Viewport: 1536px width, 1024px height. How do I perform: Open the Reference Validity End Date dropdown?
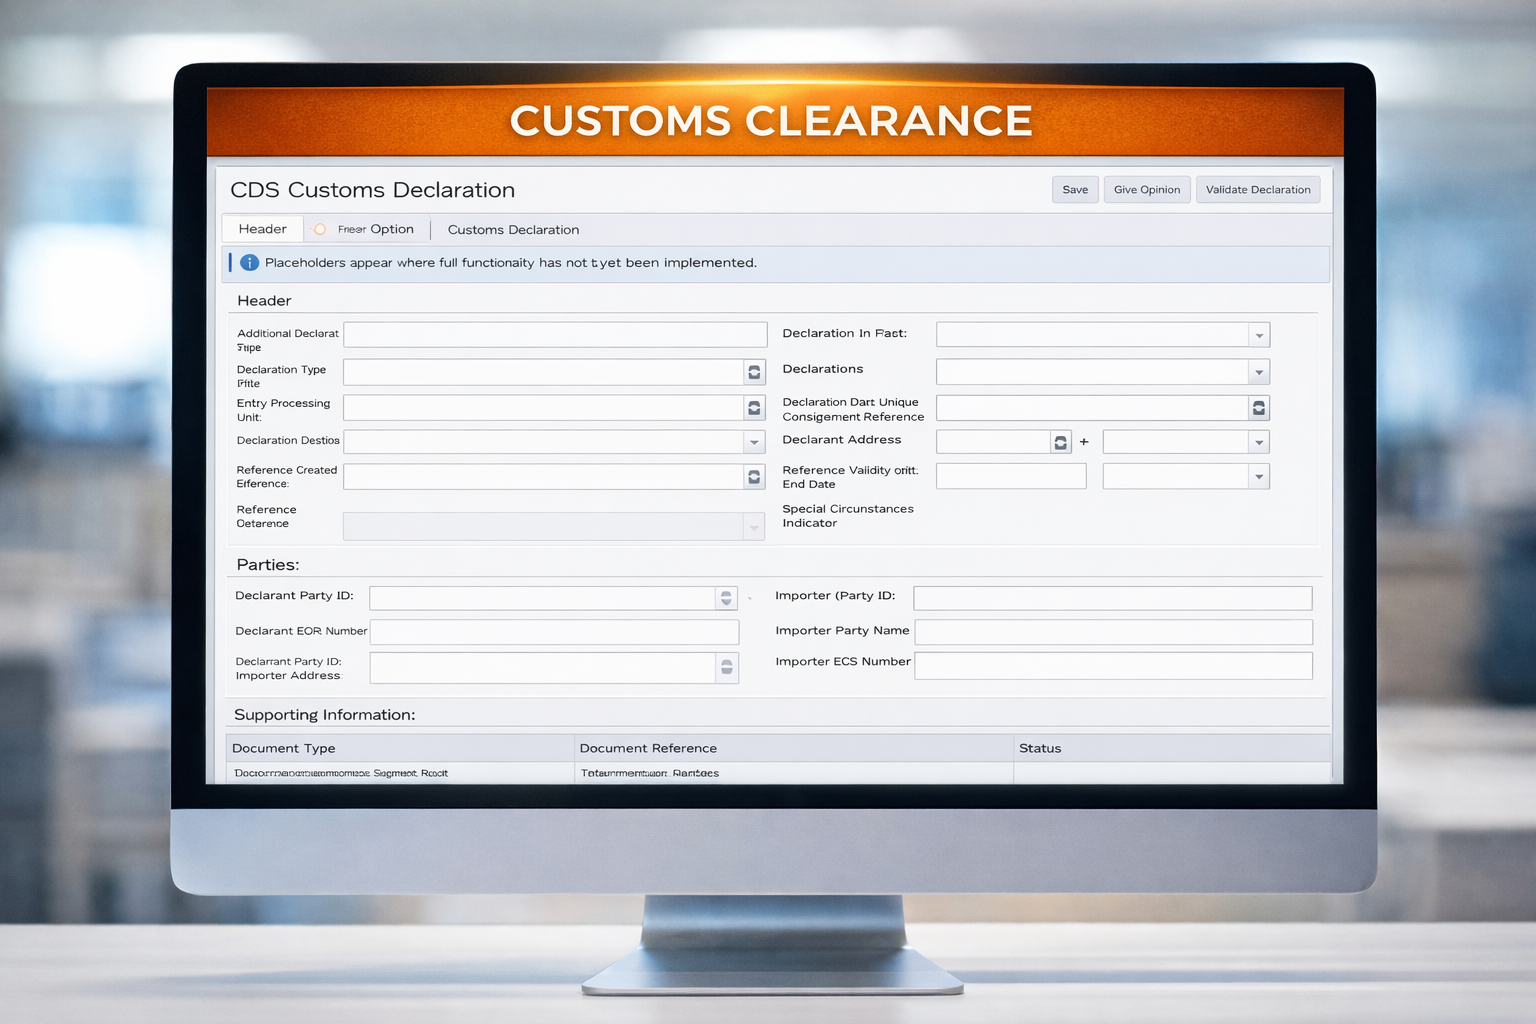point(1258,476)
